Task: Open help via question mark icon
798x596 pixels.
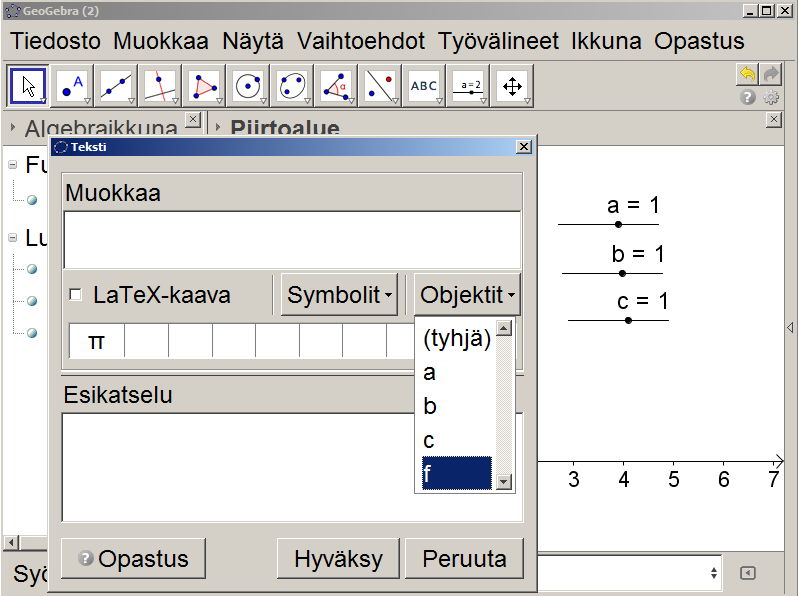Action: (748, 97)
